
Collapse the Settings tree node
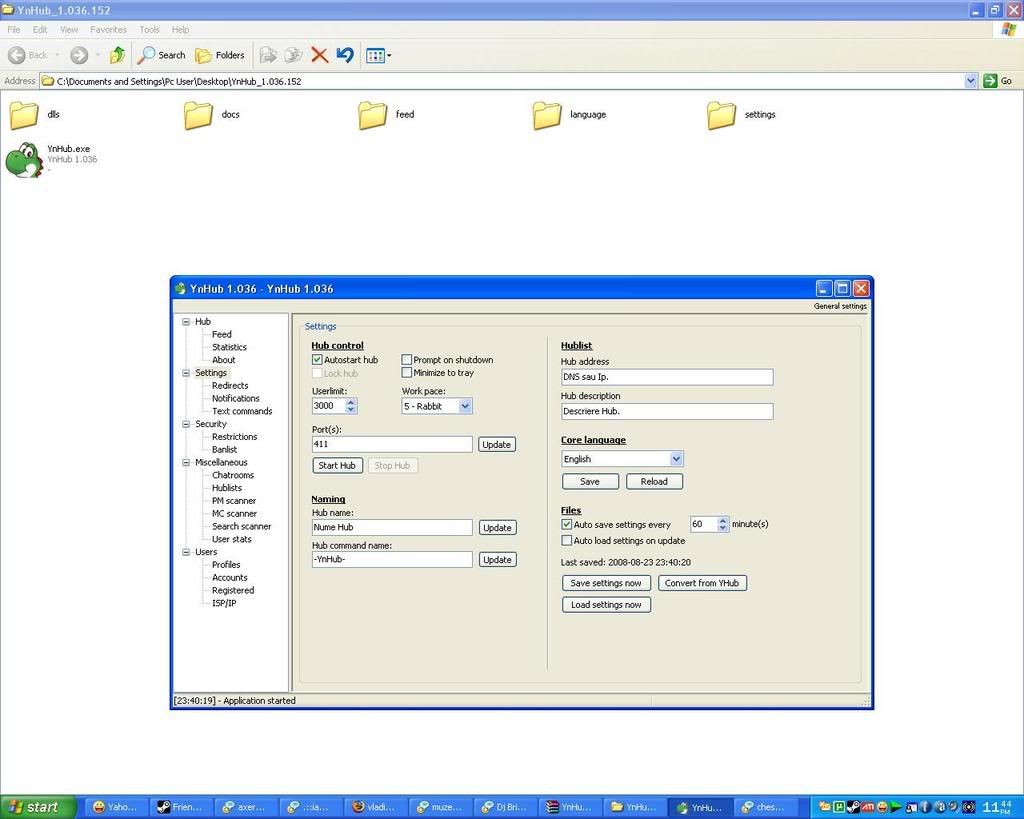(x=186, y=373)
